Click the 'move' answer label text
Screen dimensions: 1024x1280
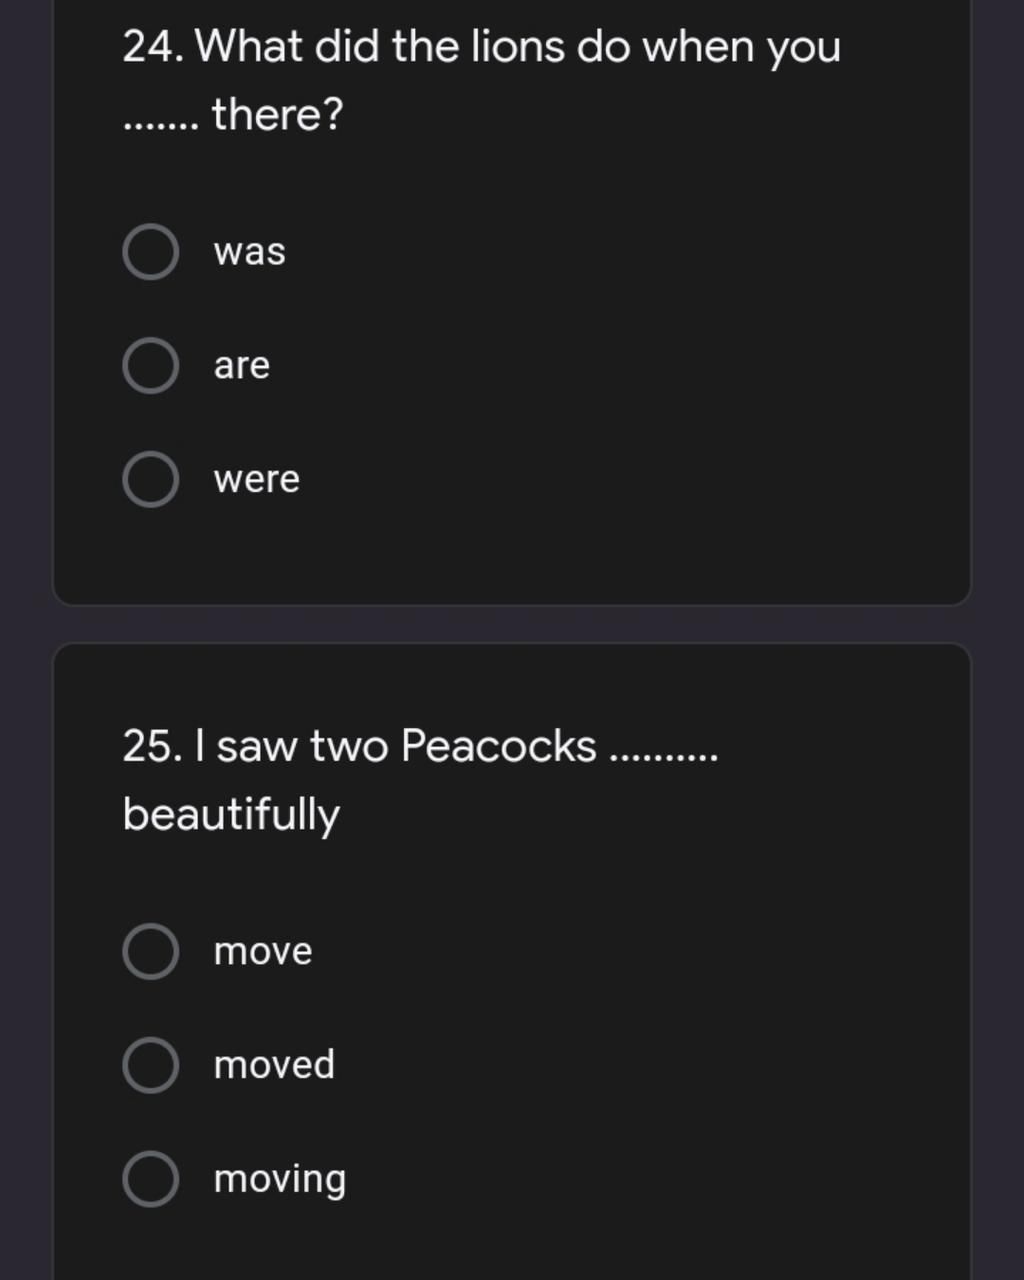[x=263, y=951]
